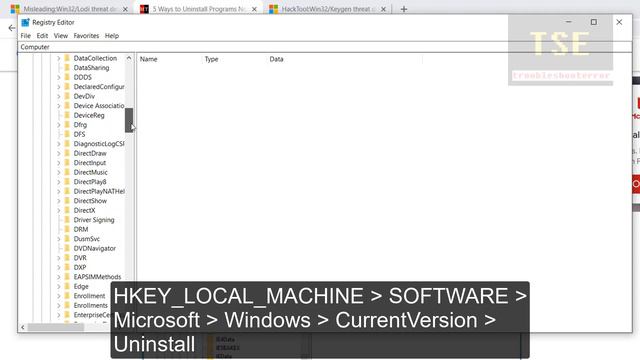Expand the DataCollection key
Image resolution: width=640 pixels, height=360 pixels.
tap(58, 58)
